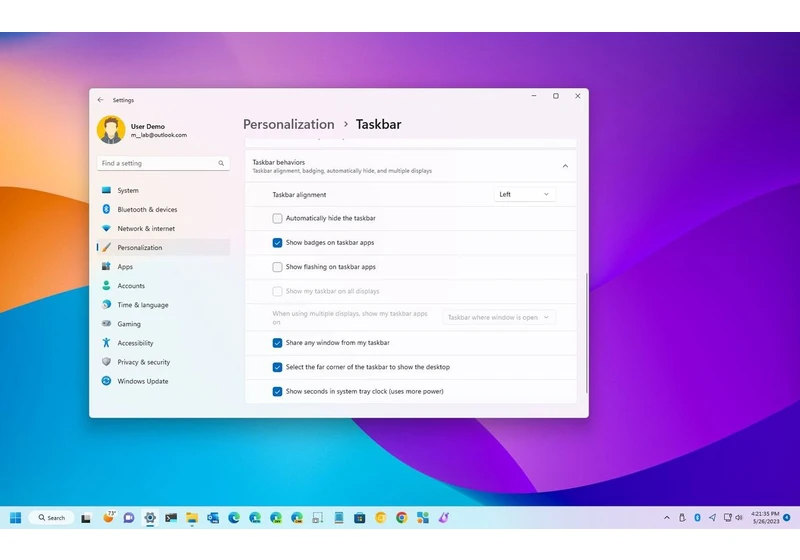Screen dimensions: 800x560
Task: Click the magnifier icon in Find a setting
Action: [221, 163]
